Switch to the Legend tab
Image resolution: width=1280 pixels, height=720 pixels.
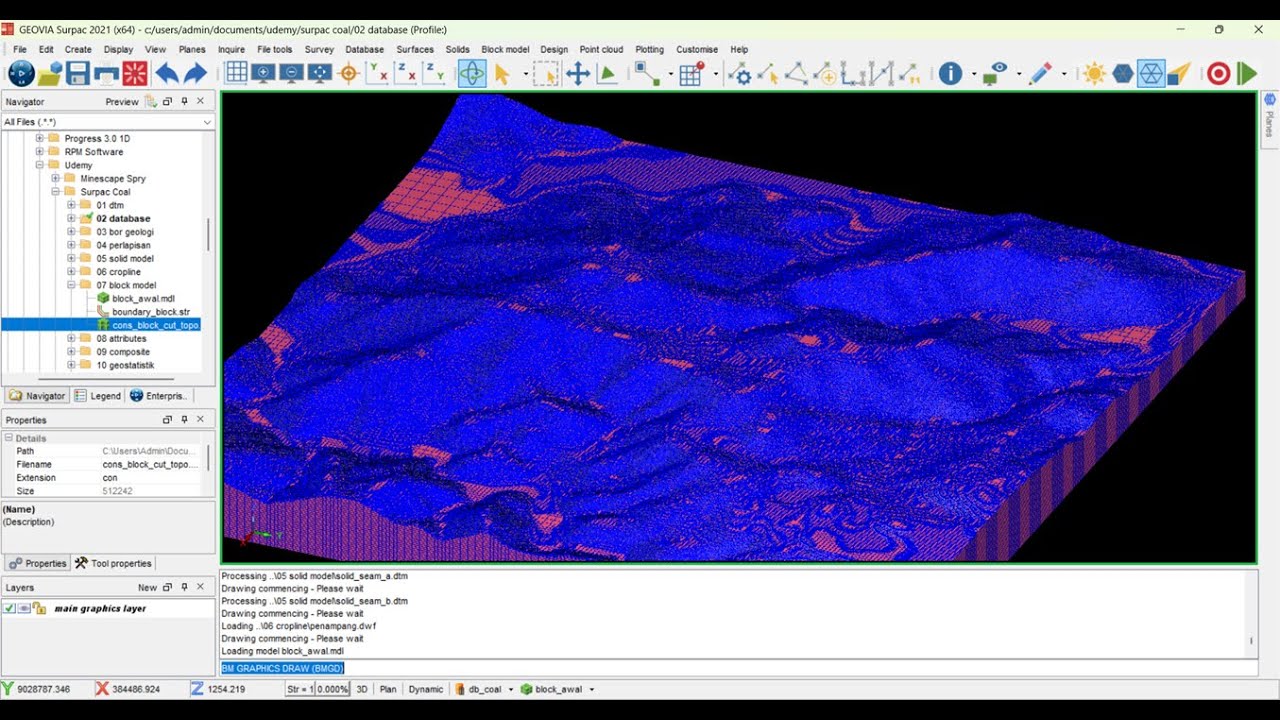click(x=97, y=396)
